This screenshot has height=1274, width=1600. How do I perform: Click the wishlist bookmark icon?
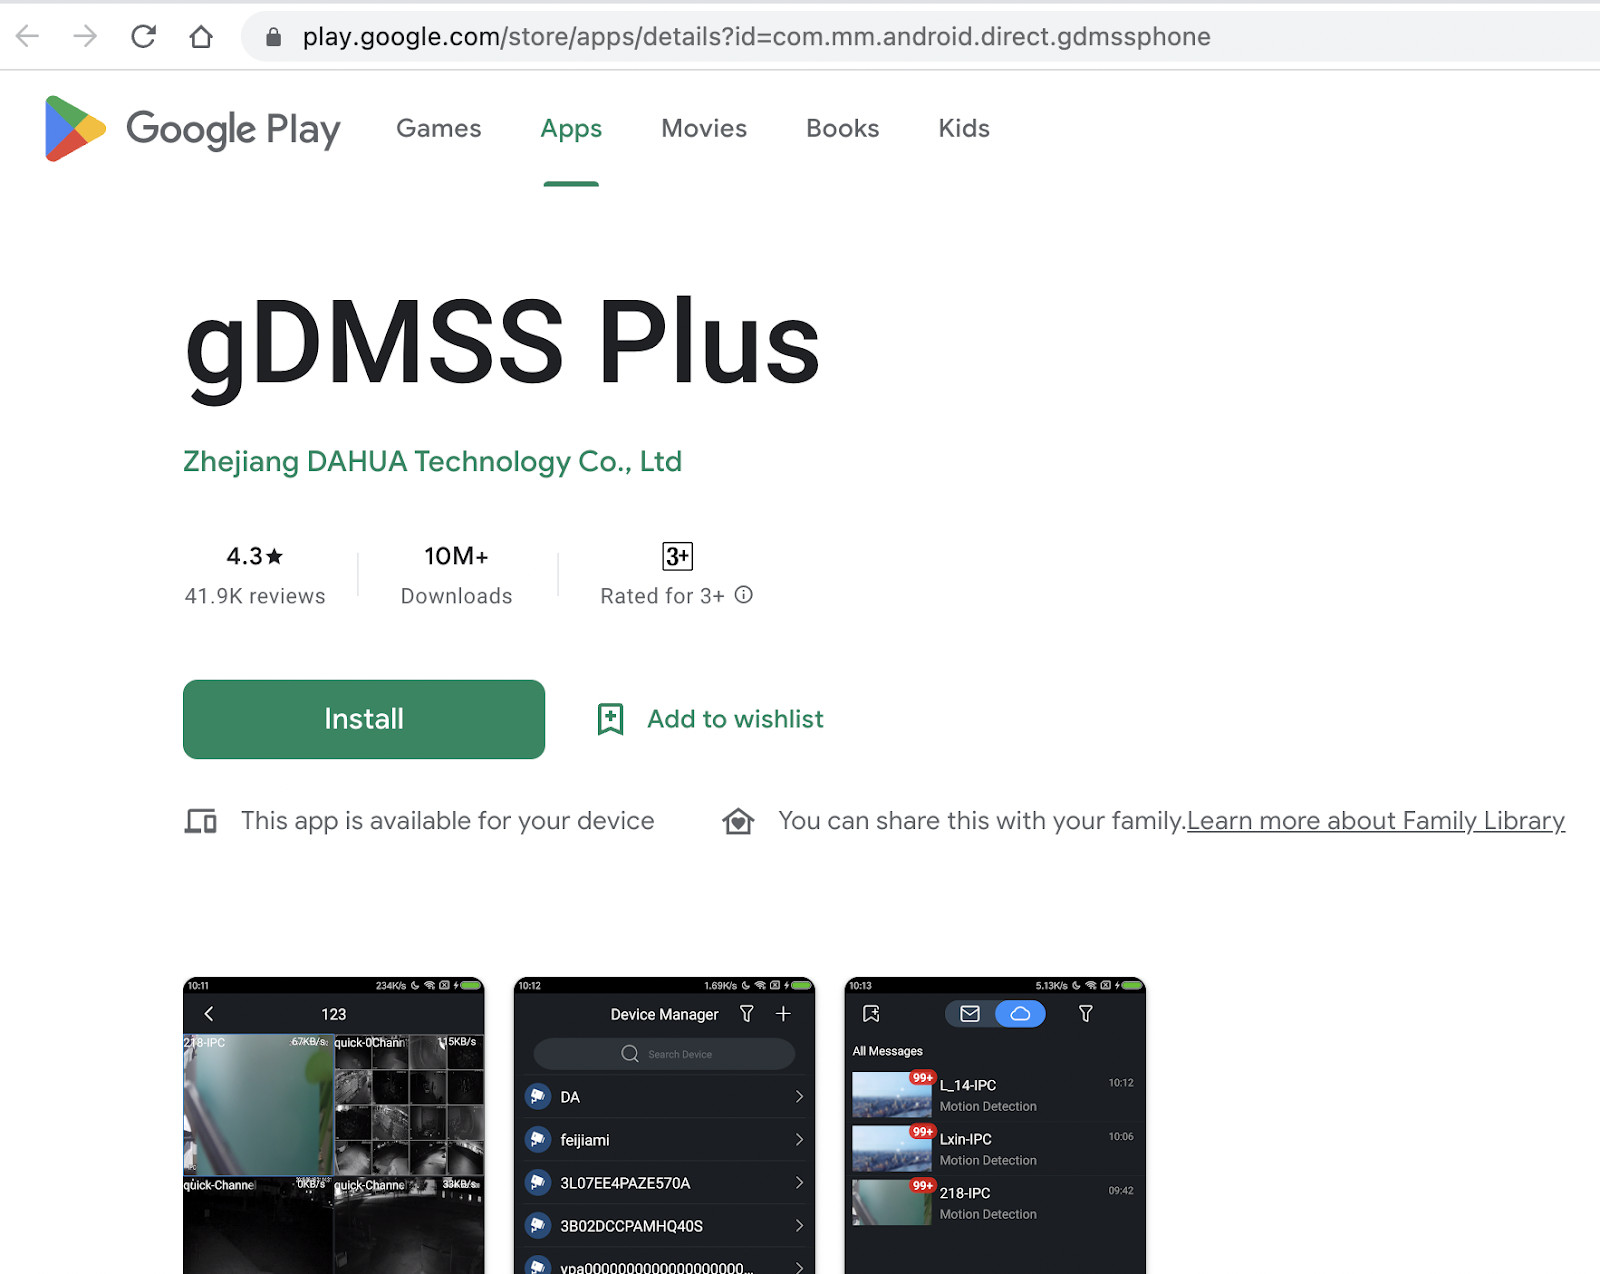coord(610,719)
